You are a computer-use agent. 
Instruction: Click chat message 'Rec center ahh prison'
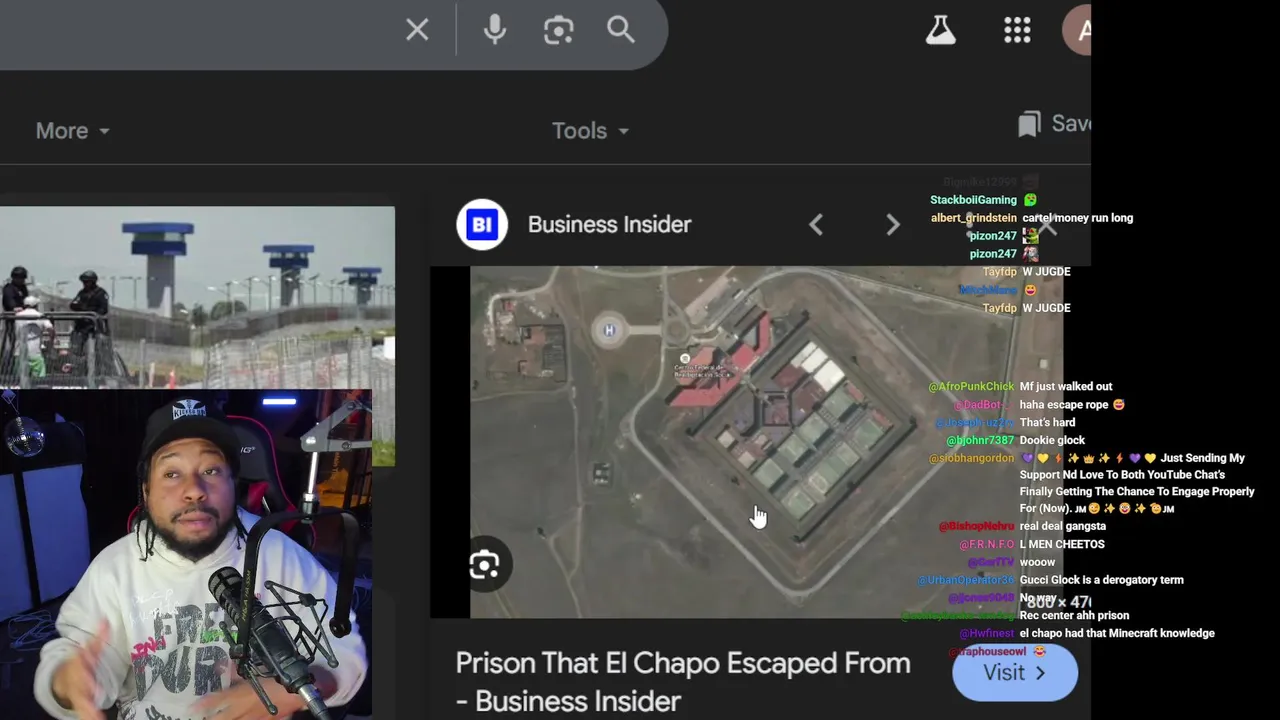tap(1074, 616)
